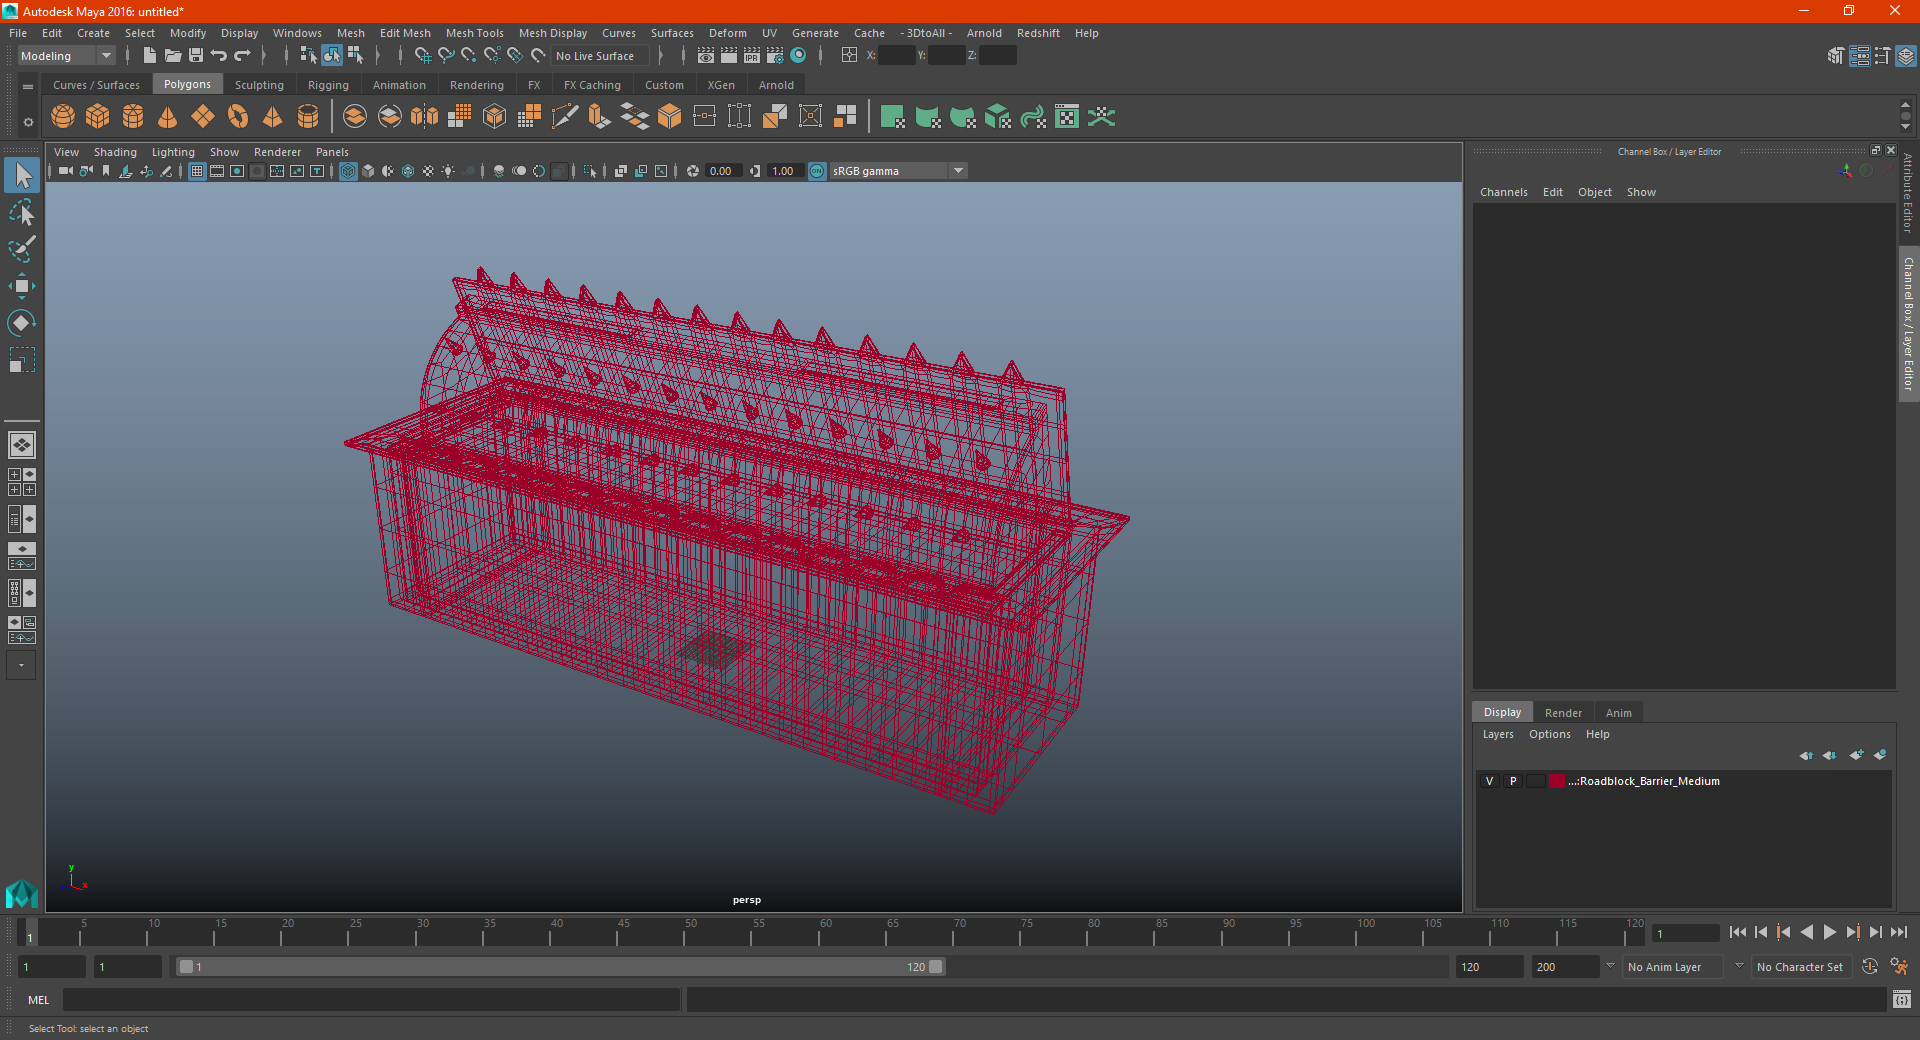Select the Paint Selection tool
The image size is (1920, 1040).
click(x=21, y=249)
